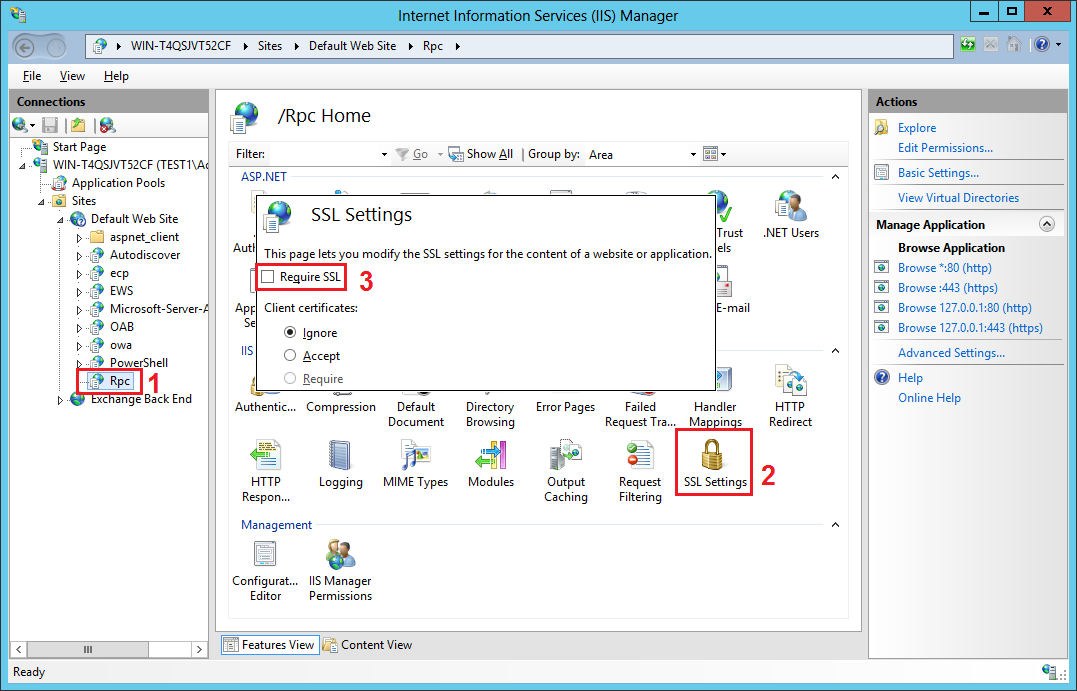Open HTTP Response Headers feature
Image resolution: width=1077 pixels, height=691 pixels.
click(266, 471)
